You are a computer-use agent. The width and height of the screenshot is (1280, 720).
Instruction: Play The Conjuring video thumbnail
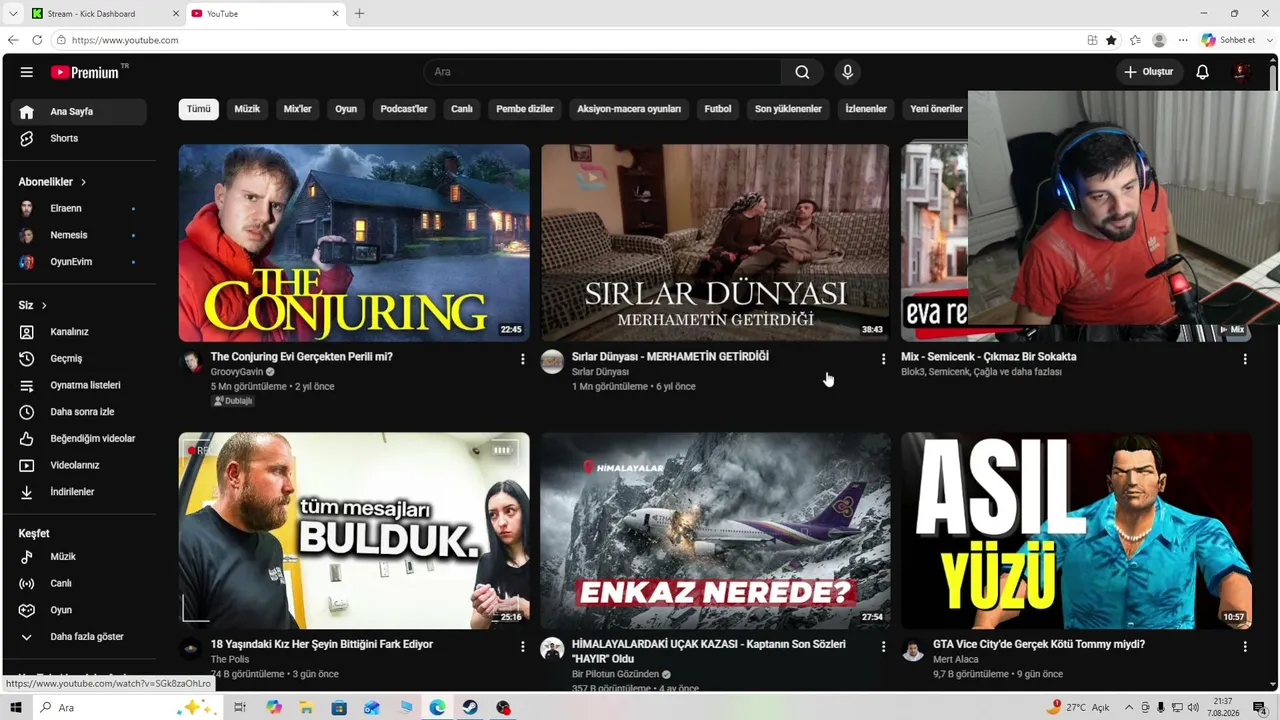click(354, 243)
